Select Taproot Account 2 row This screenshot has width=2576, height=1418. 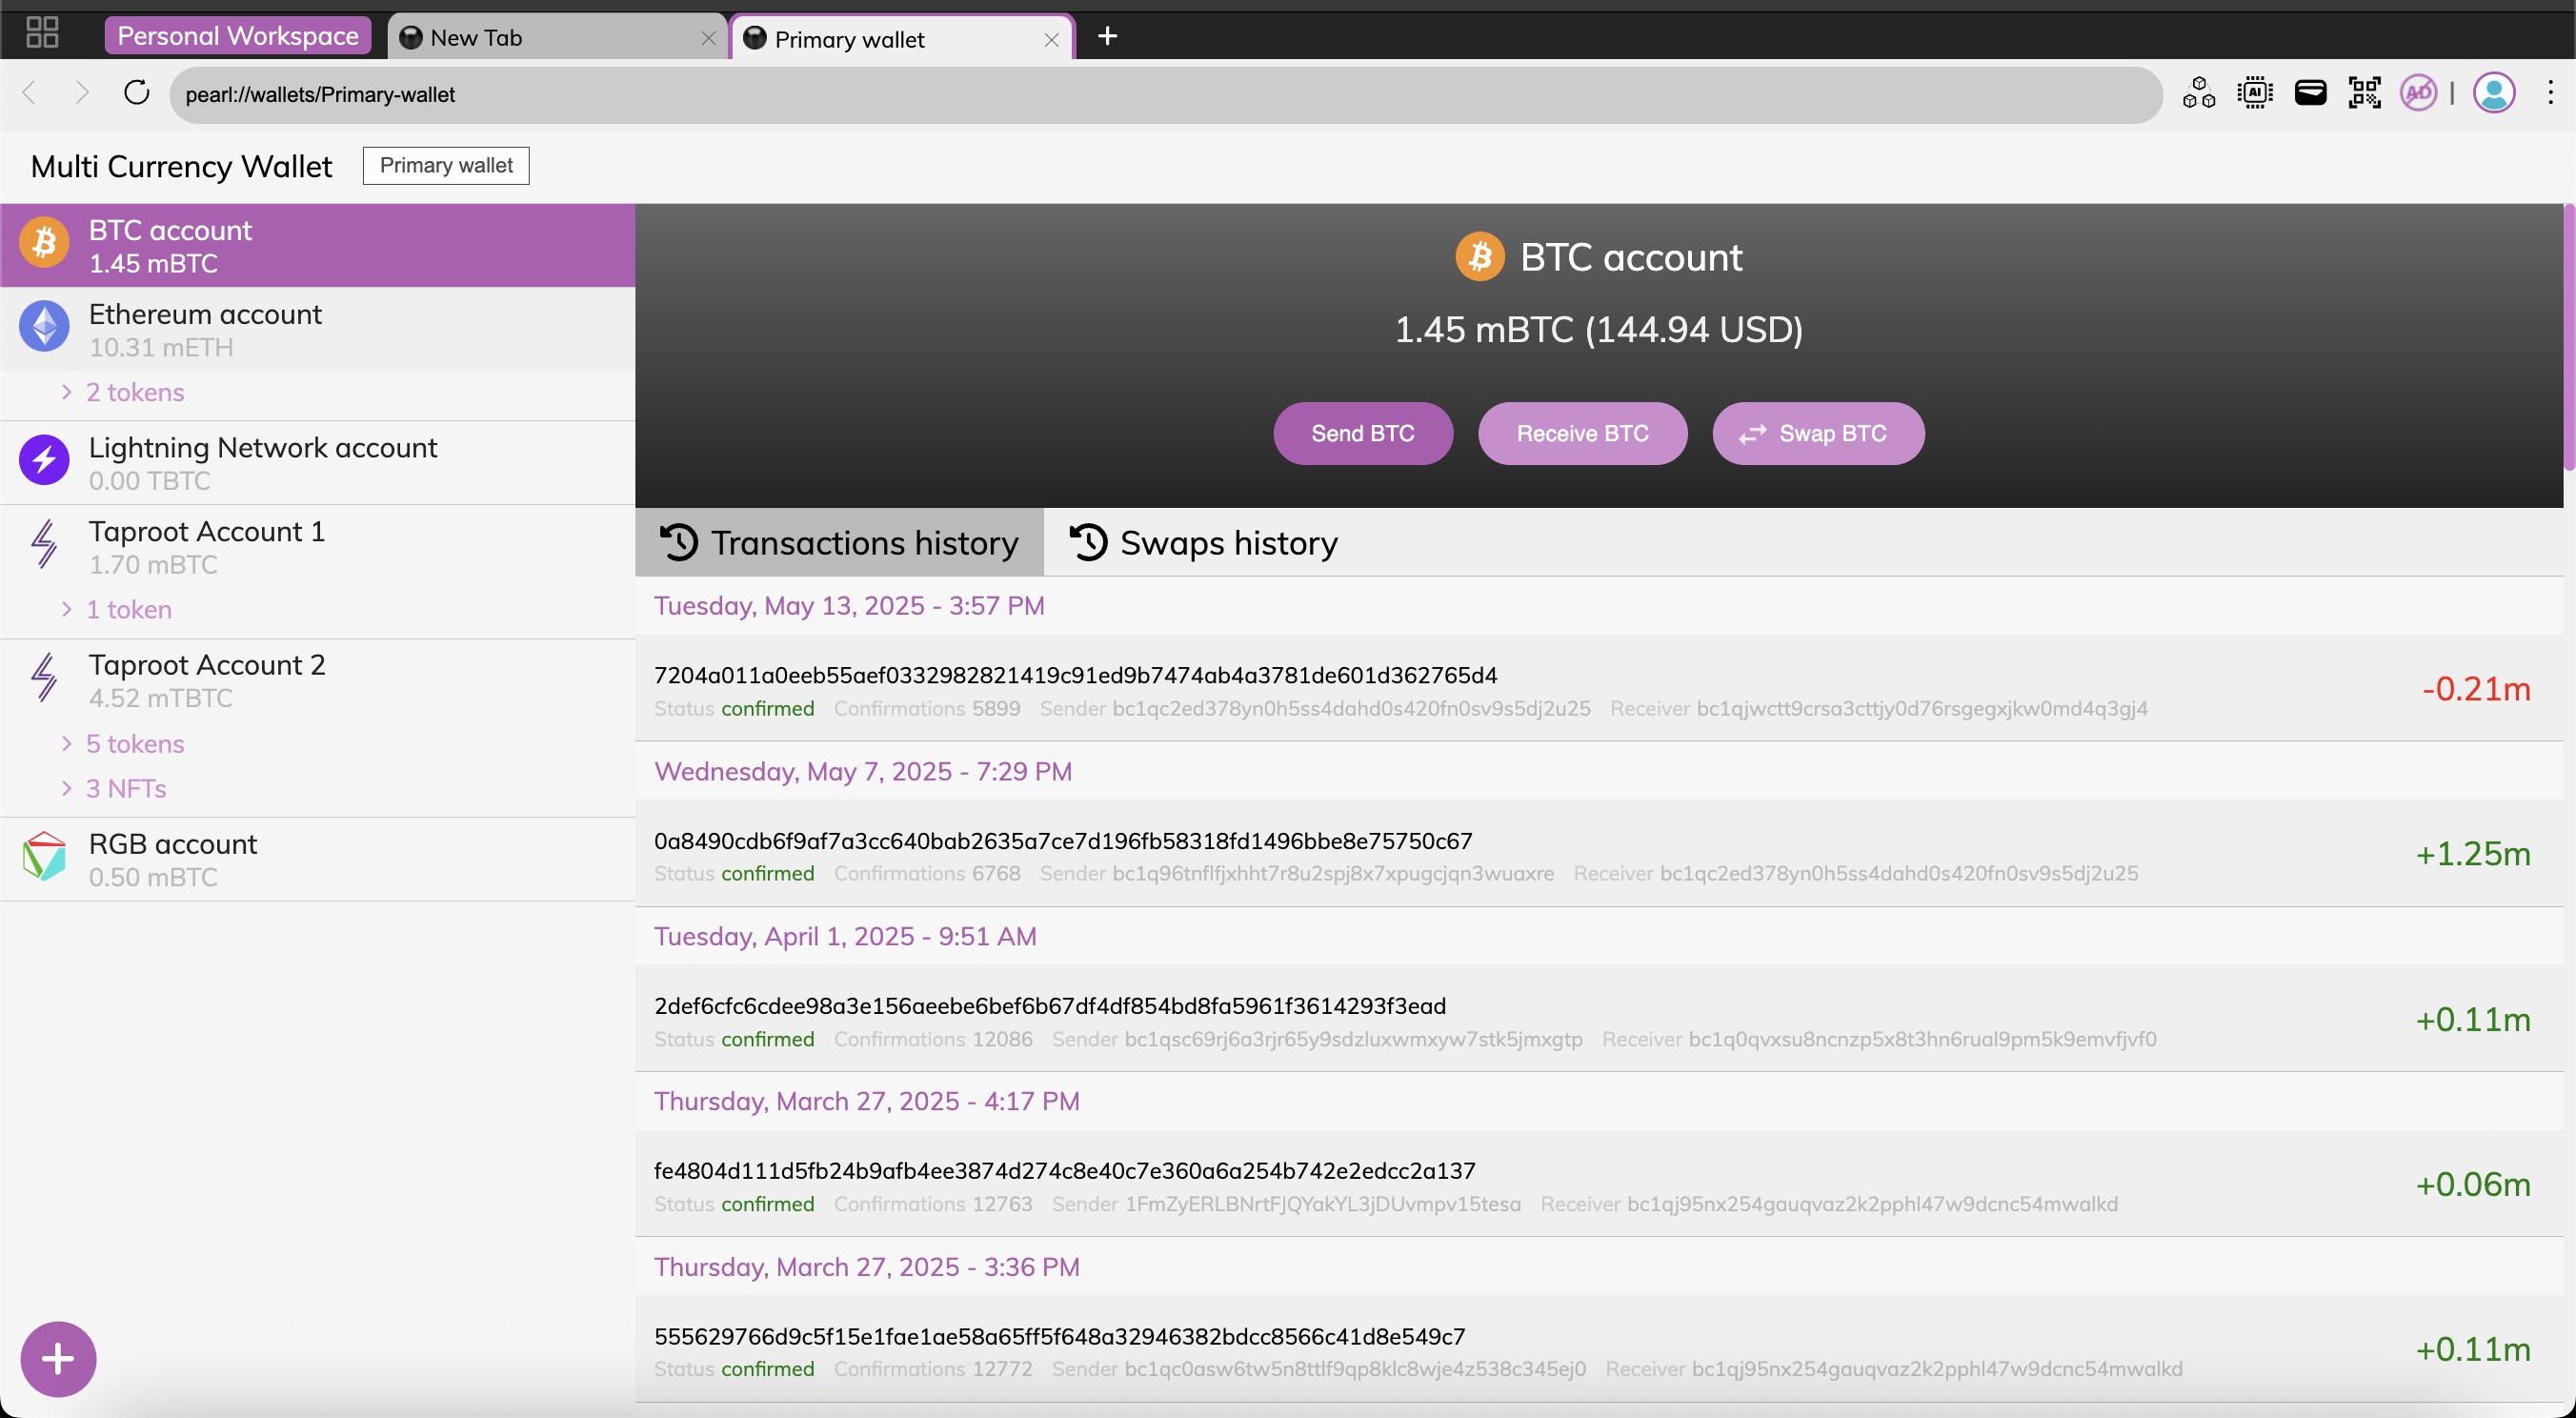click(317, 681)
